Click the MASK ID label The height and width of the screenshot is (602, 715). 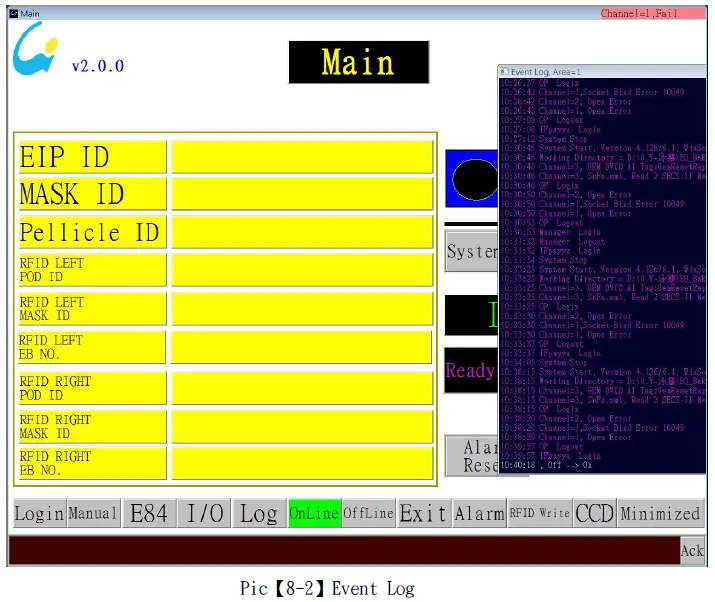click(x=93, y=194)
